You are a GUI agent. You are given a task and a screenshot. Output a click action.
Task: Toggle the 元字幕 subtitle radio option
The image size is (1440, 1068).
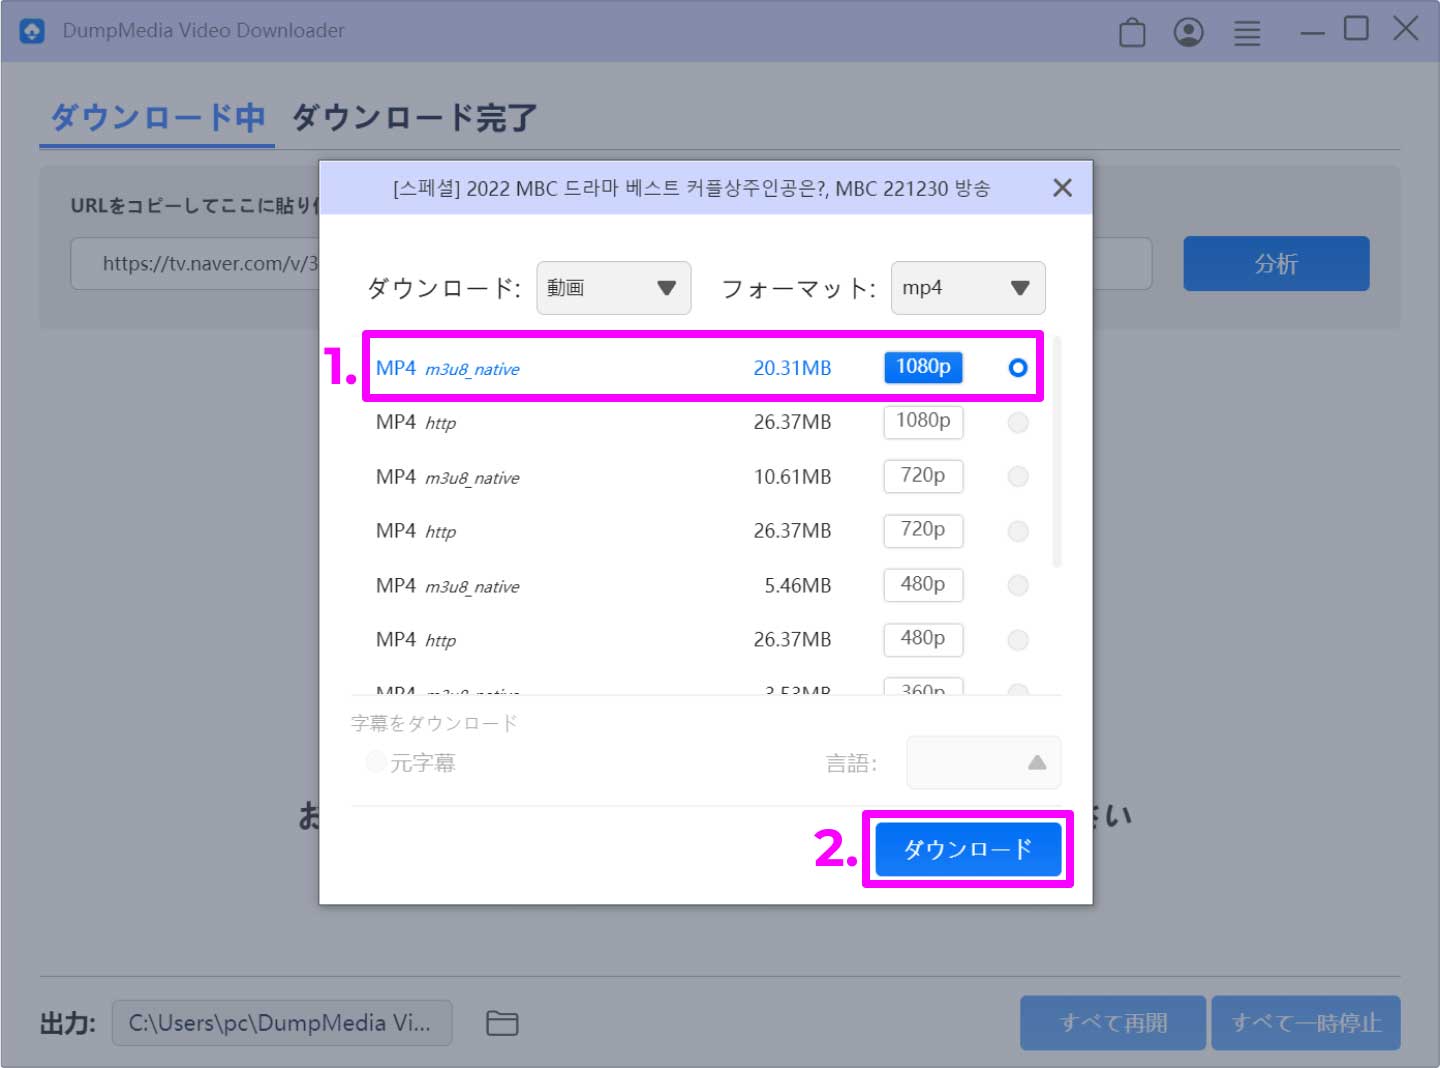376,762
